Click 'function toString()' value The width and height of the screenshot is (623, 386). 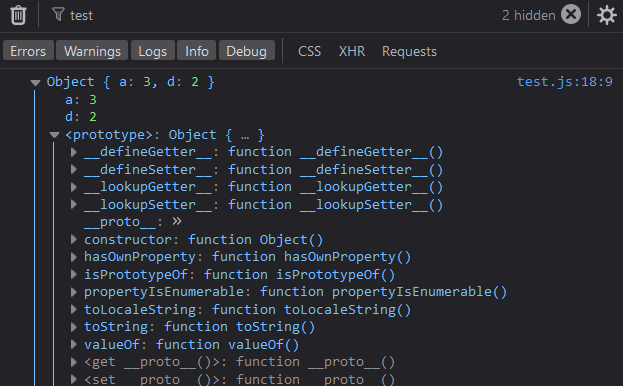(x=240, y=327)
